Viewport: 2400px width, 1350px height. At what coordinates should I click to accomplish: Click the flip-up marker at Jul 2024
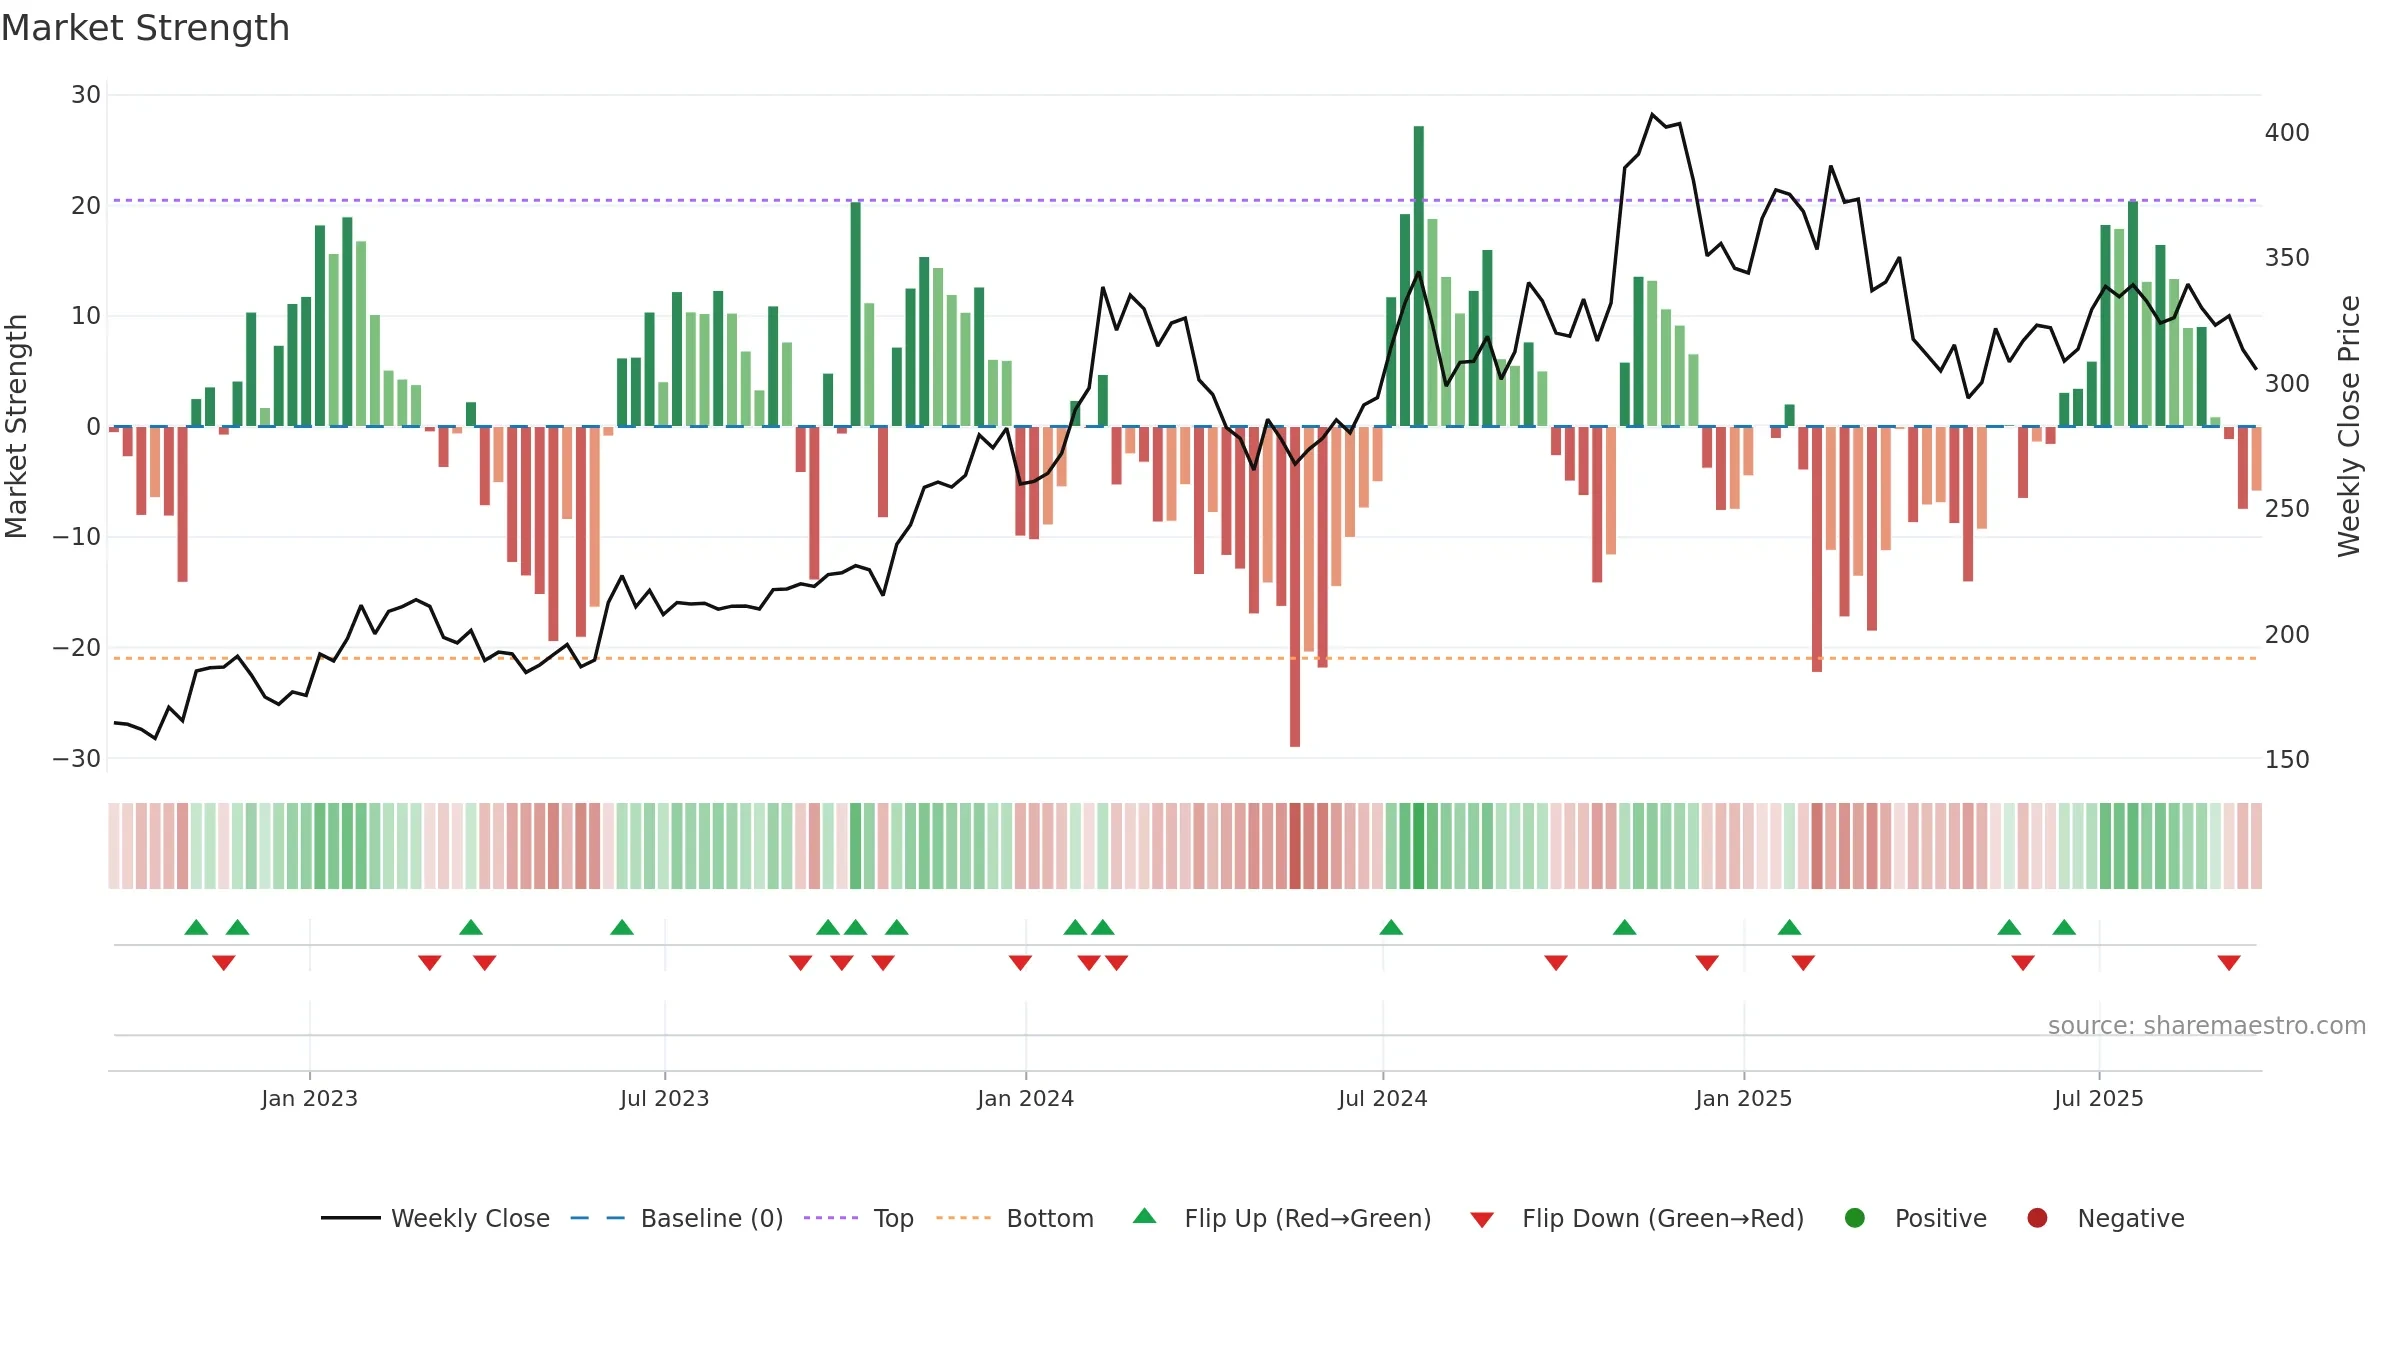(x=1391, y=927)
